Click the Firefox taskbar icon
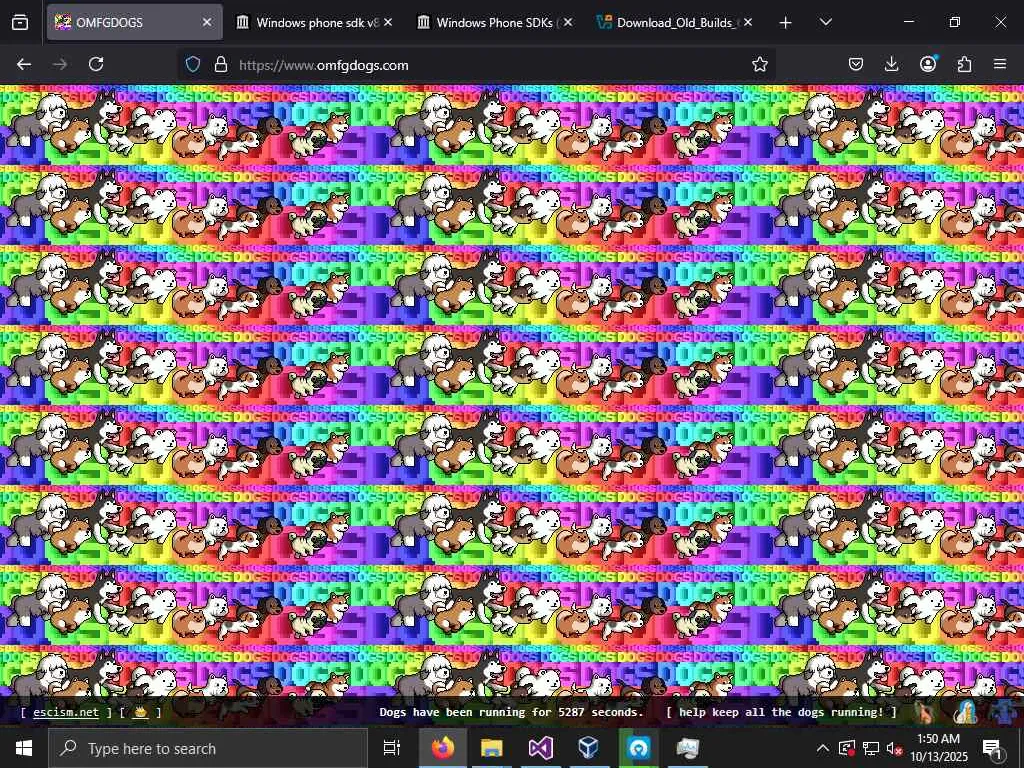The image size is (1024, 768). pos(442,748)
